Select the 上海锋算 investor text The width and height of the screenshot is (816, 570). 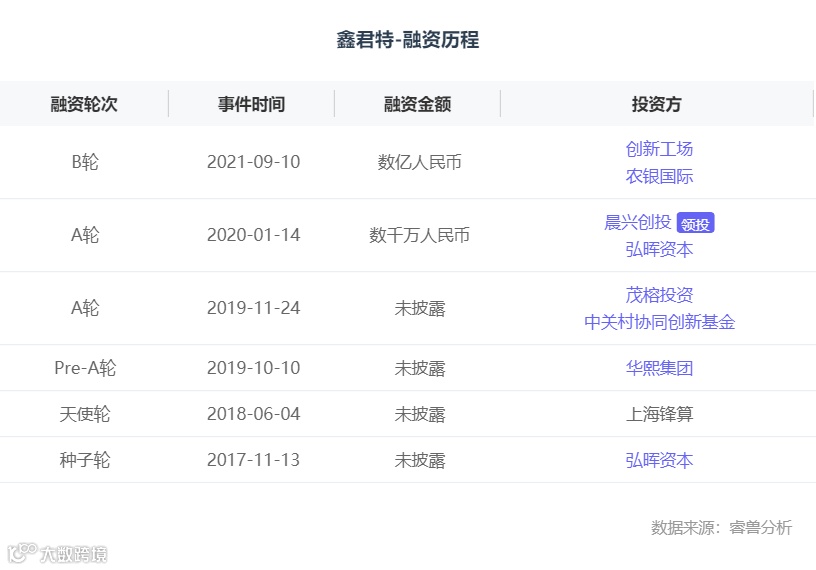click(x=659, y=414)
